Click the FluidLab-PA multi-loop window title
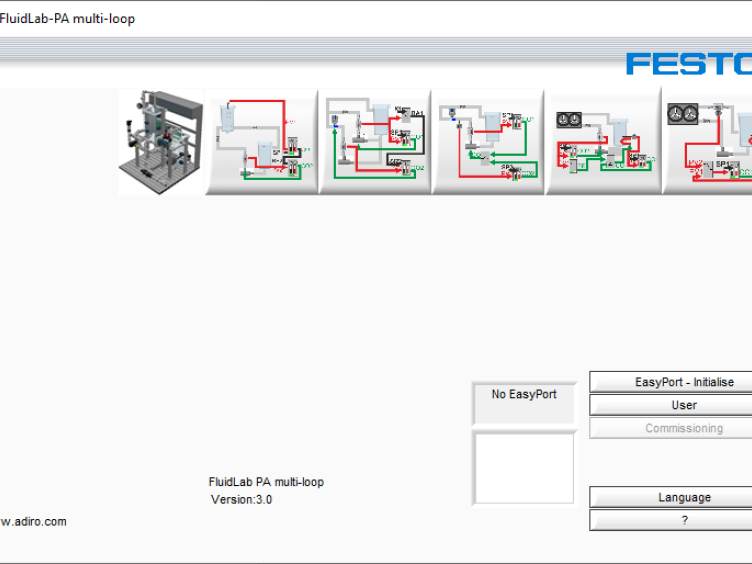 [x=67, y=19]
